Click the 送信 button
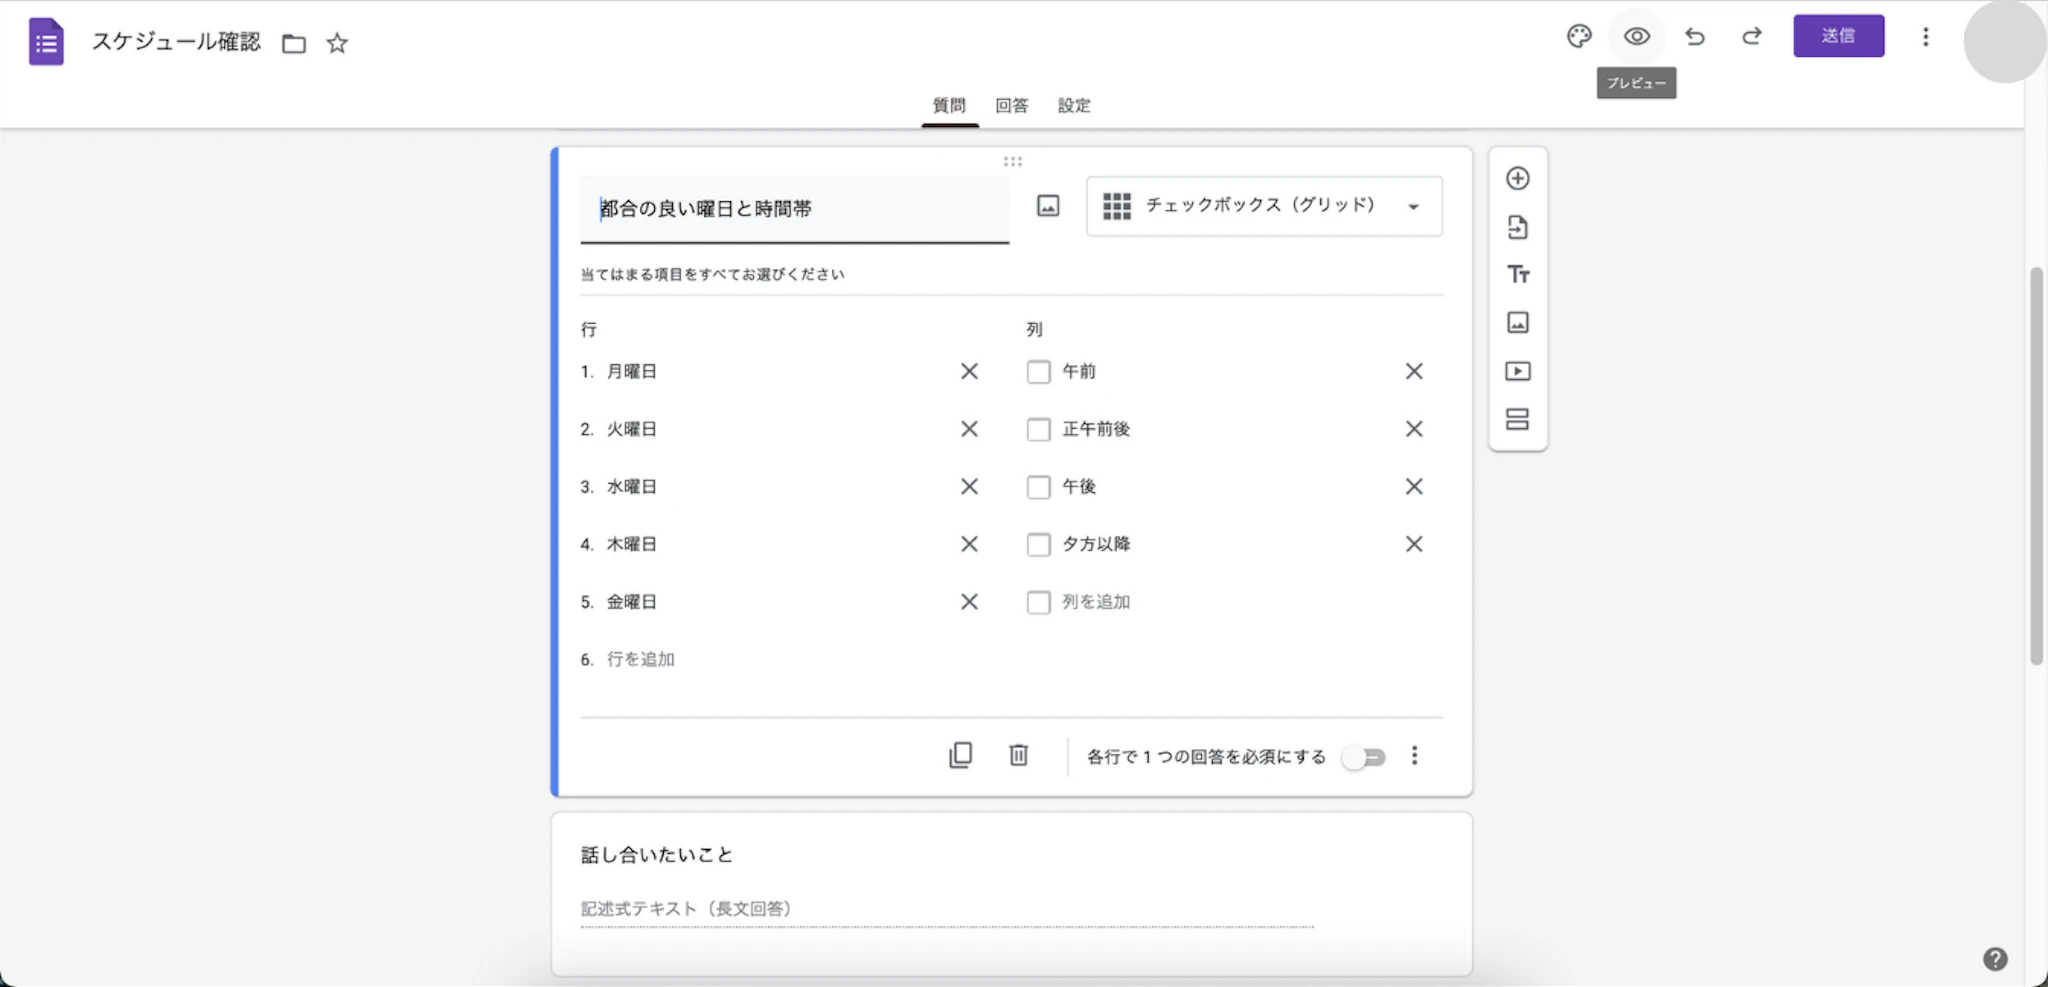Screen dimensions: 2048x987 point(1839,35)
